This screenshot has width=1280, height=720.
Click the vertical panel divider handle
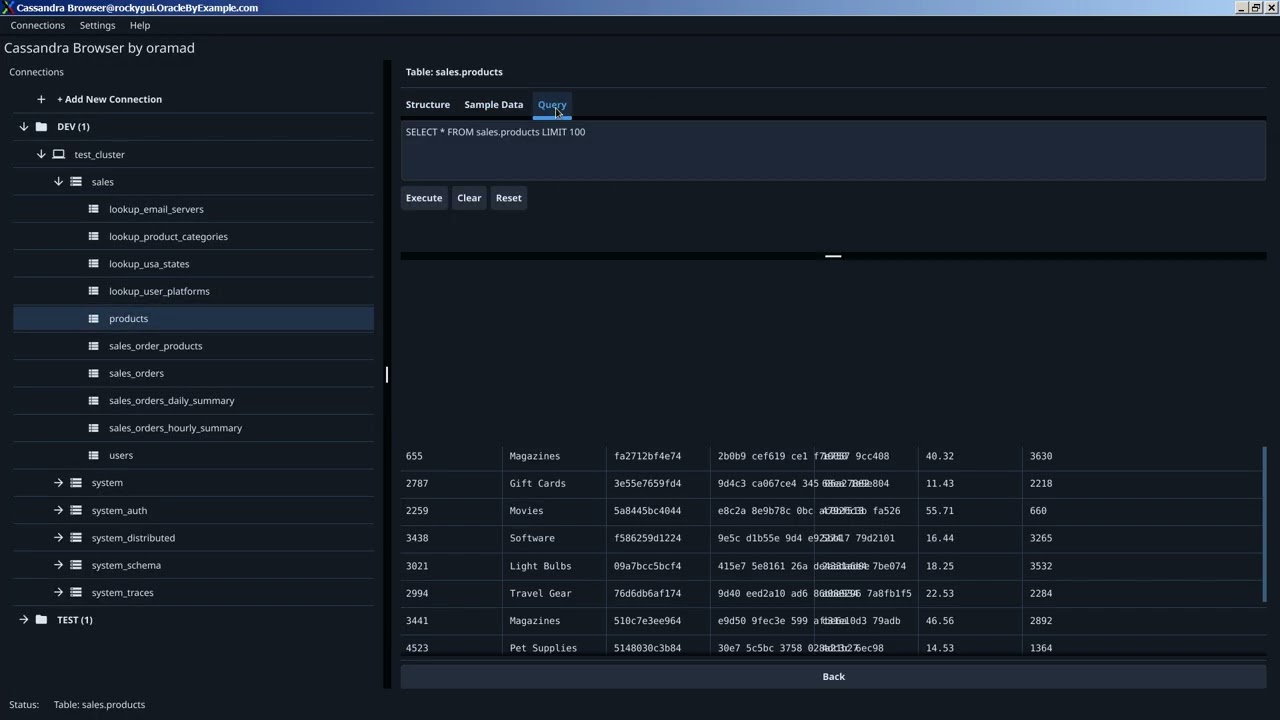point(387,374)
